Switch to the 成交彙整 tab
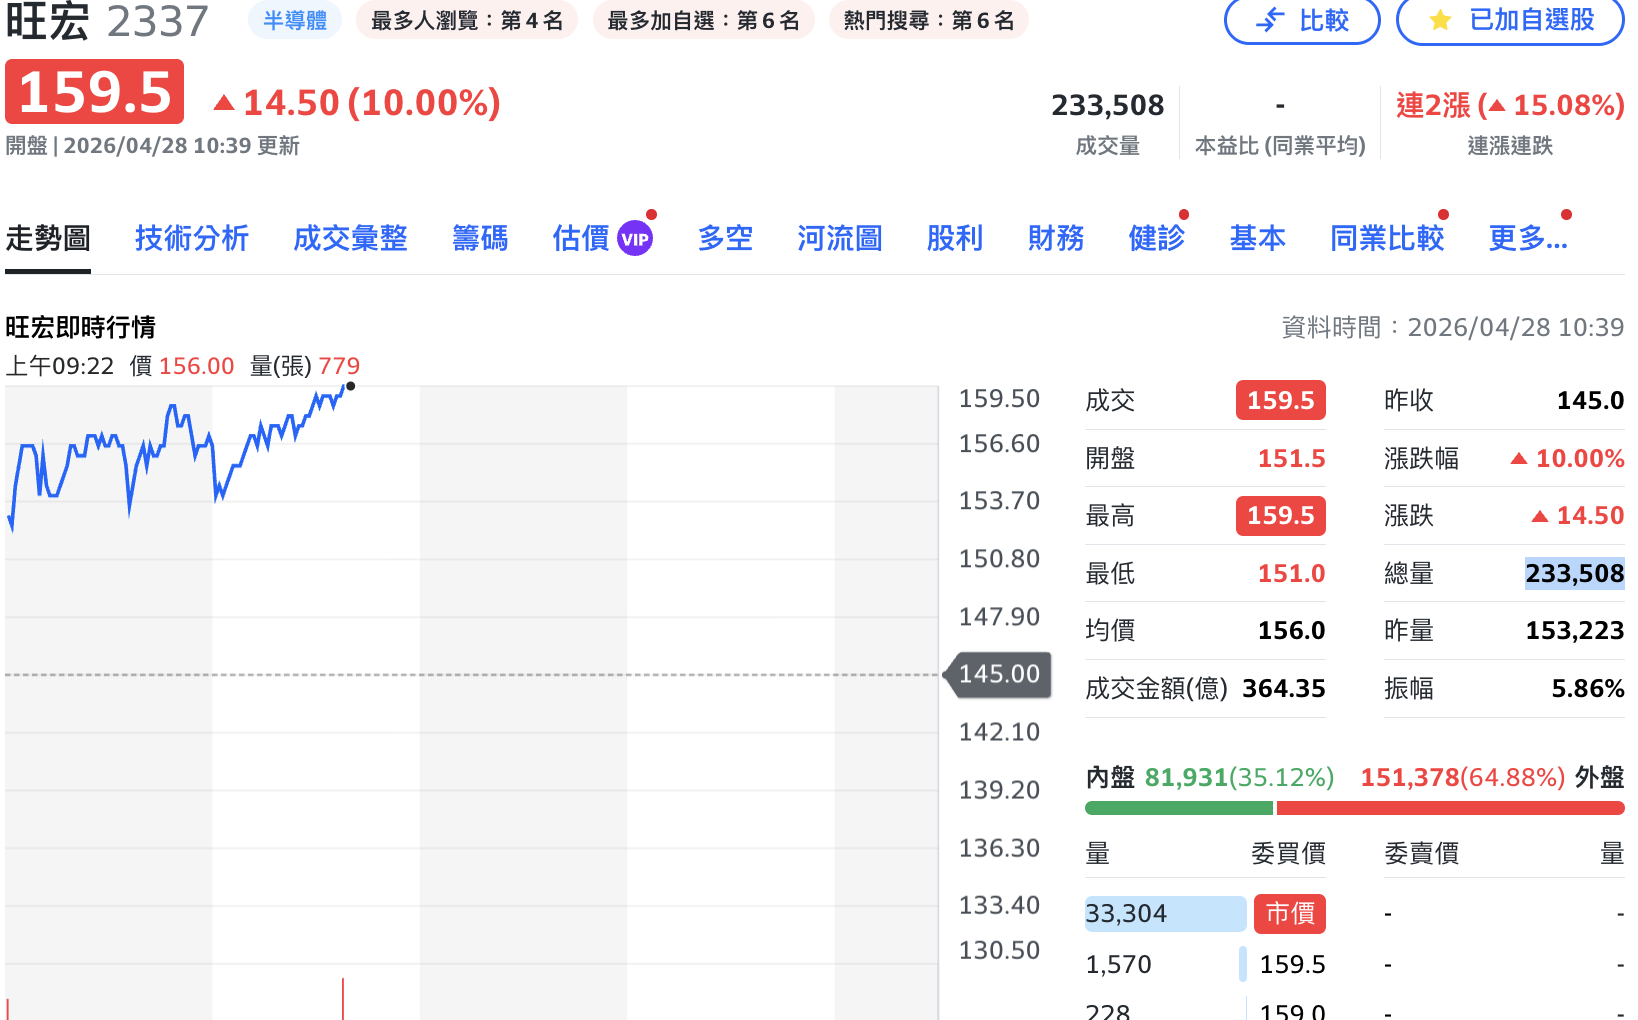This screenshot has height=1020, width=1638. point(350,239)
